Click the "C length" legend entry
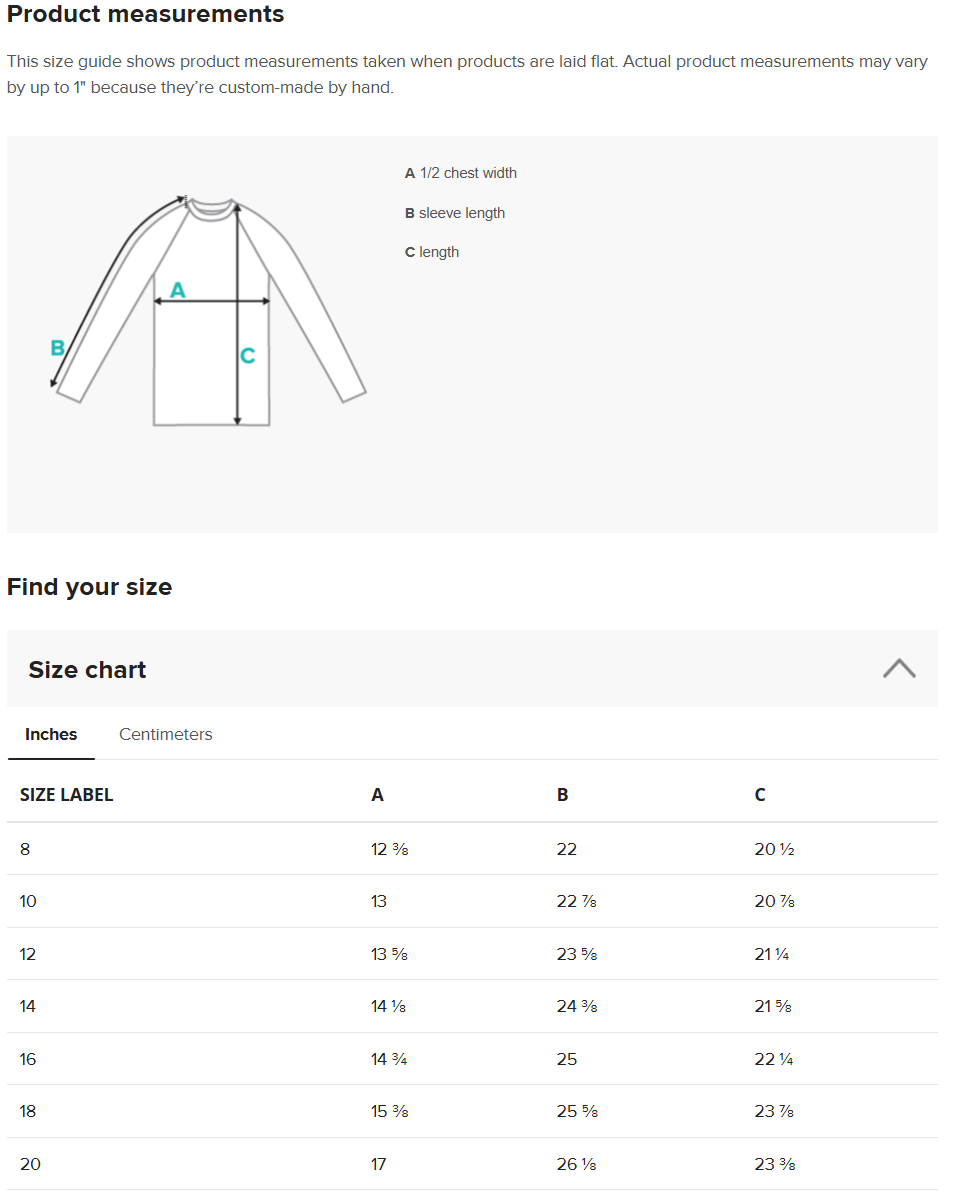Viewport: 954px width, 1195px height. (432, 252)
